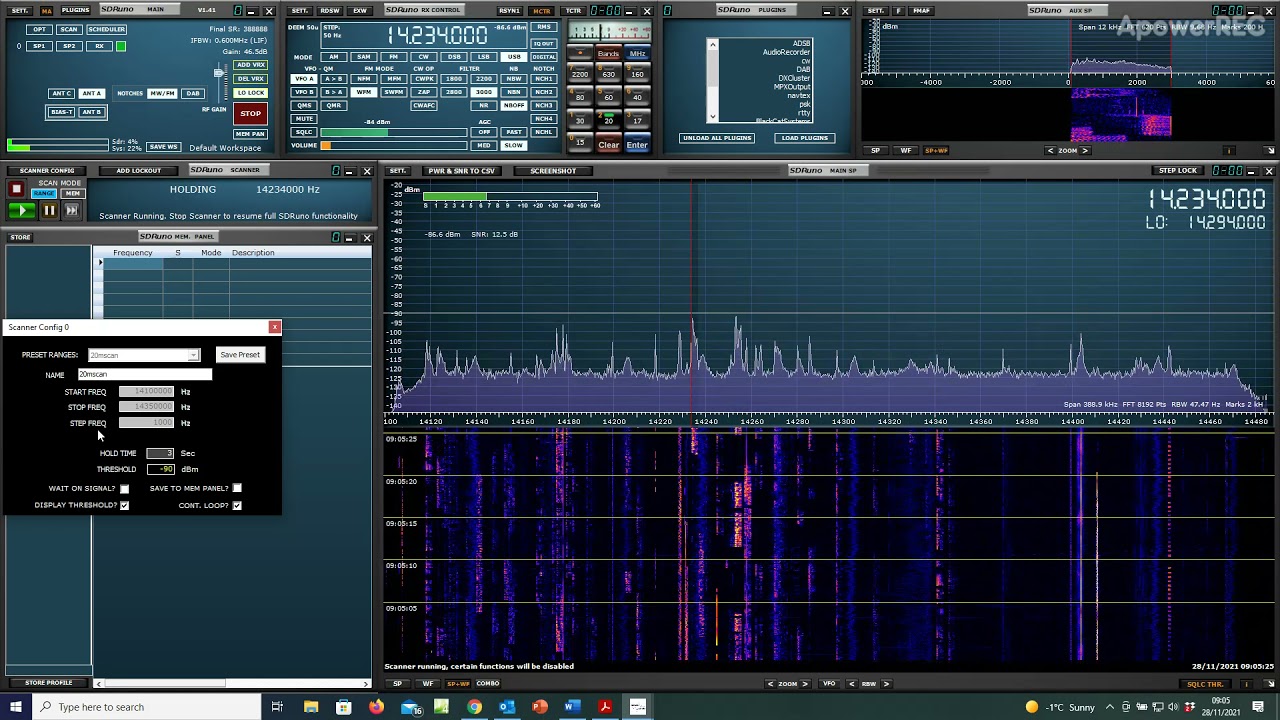
Task: Open Firefox from the taskbar
Action: coord(376,707)
